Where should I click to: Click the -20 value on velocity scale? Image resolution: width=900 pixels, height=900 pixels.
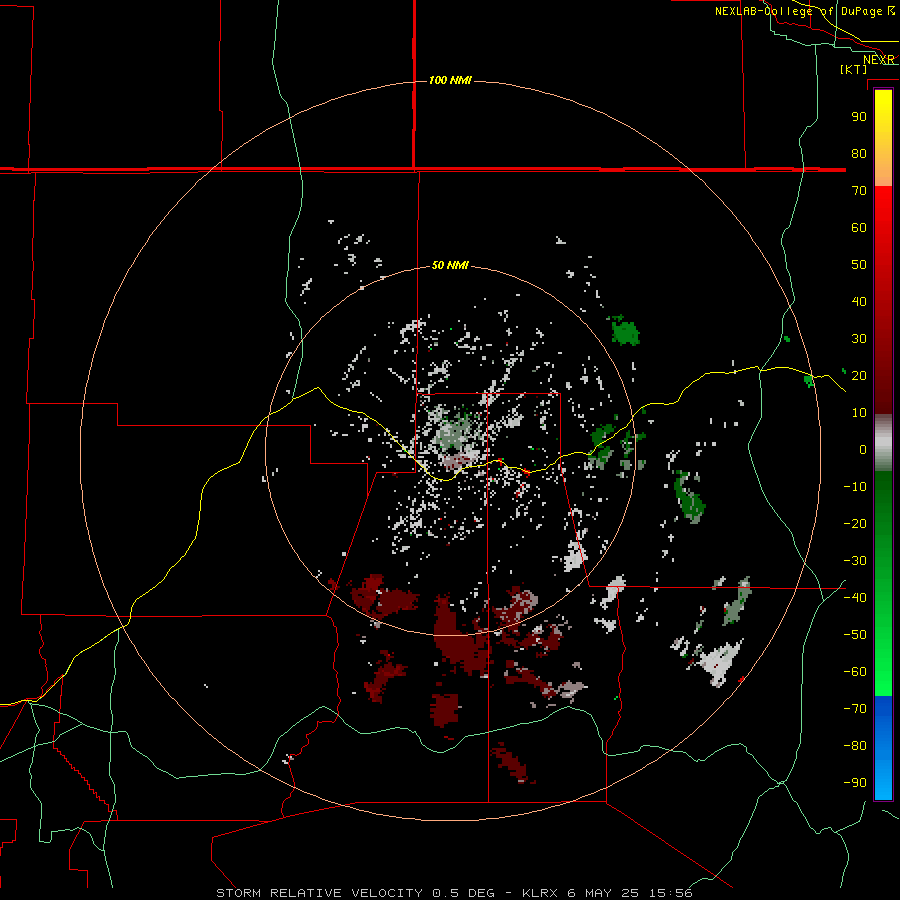point(855,523)
